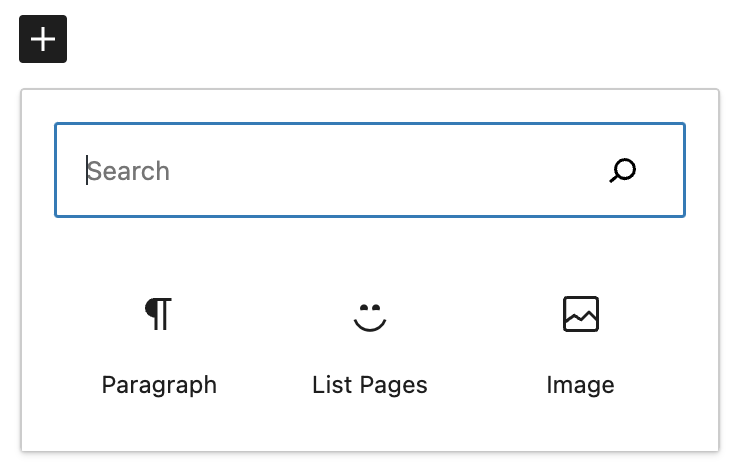The image size is (736, 476).
Task: Click the grey "Search" placeholder text
Action: 128,171
